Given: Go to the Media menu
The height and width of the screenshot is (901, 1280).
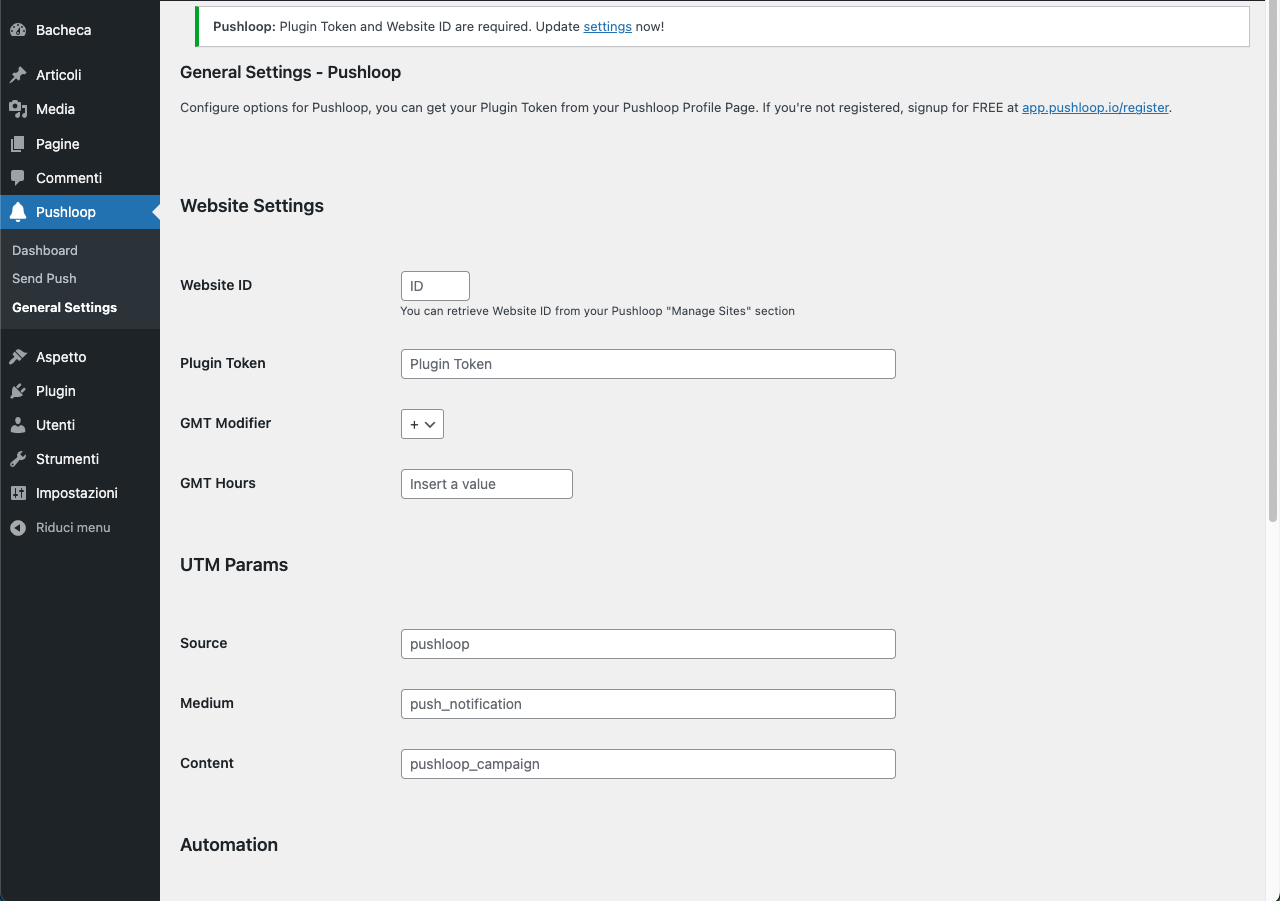Looking at the screenshot, I should pyautogui.click(x=80, y=109).
